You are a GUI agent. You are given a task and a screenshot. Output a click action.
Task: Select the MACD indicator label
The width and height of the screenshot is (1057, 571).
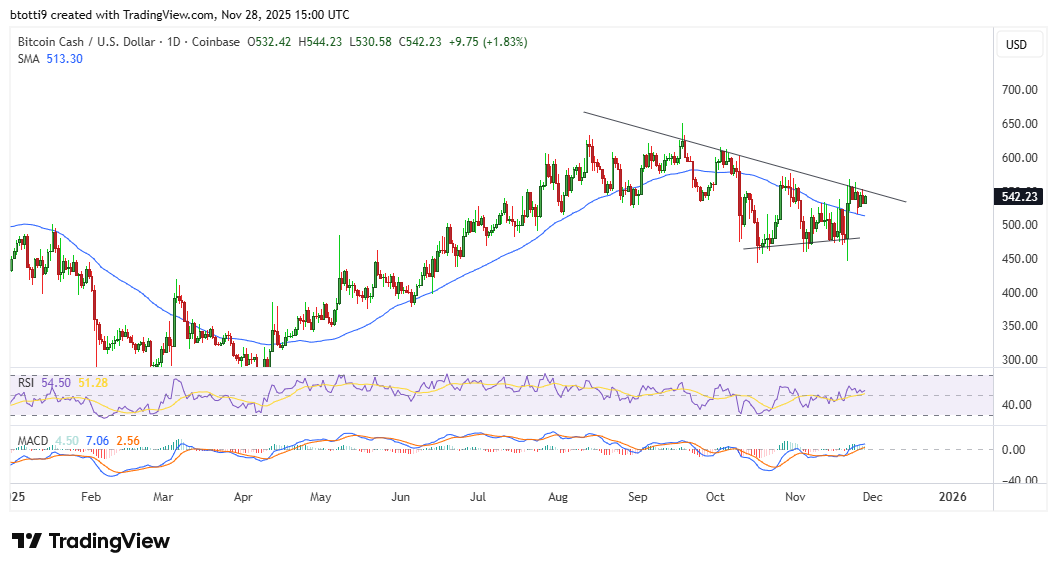point(33,441)
